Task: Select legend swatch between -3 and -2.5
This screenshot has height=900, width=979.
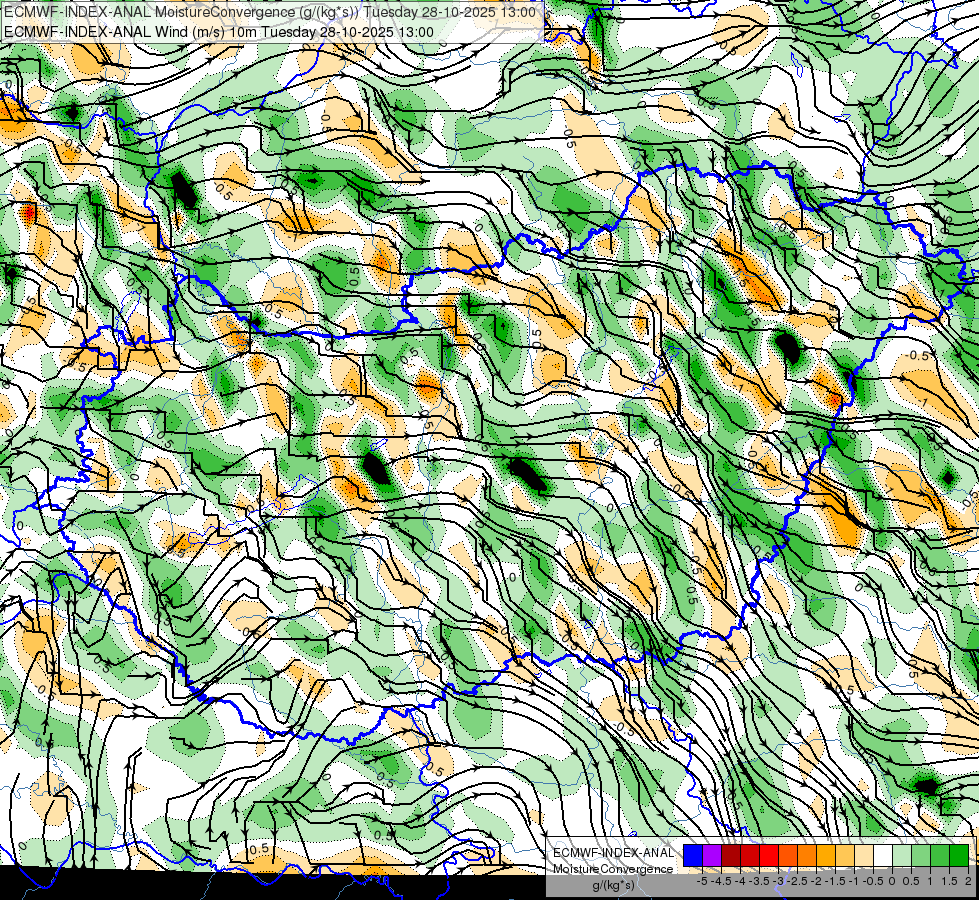Action: point(788,856)
